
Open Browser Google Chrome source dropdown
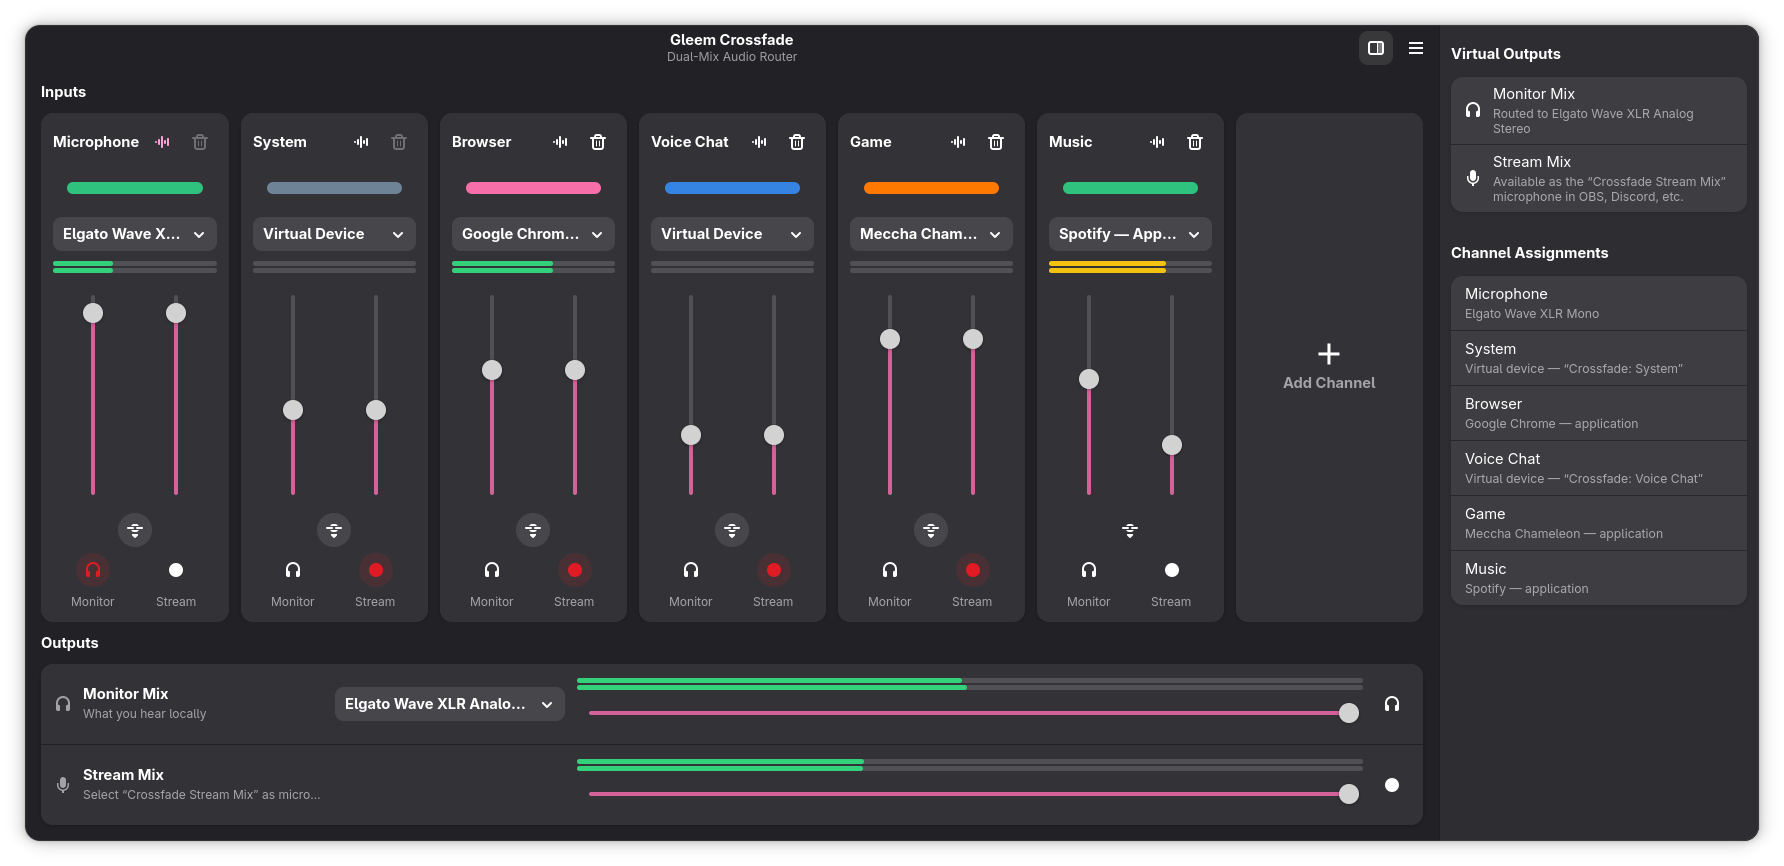tap(533, 234)
